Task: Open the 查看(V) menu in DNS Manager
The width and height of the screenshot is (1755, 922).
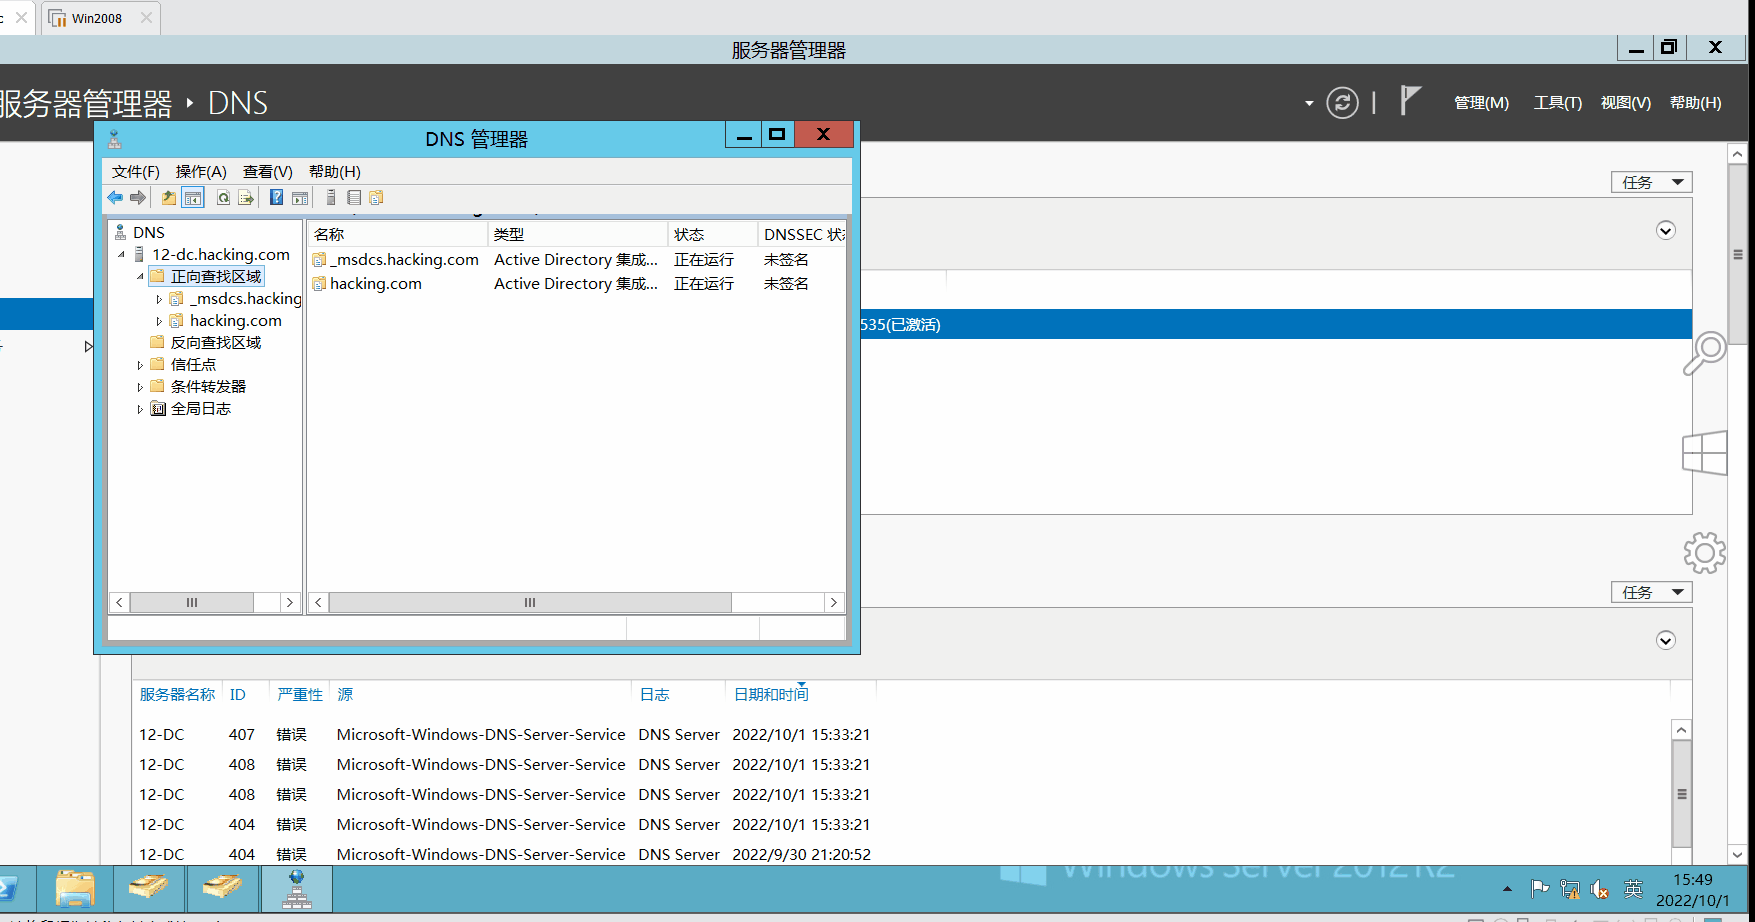Action: [x=268, y=172]
